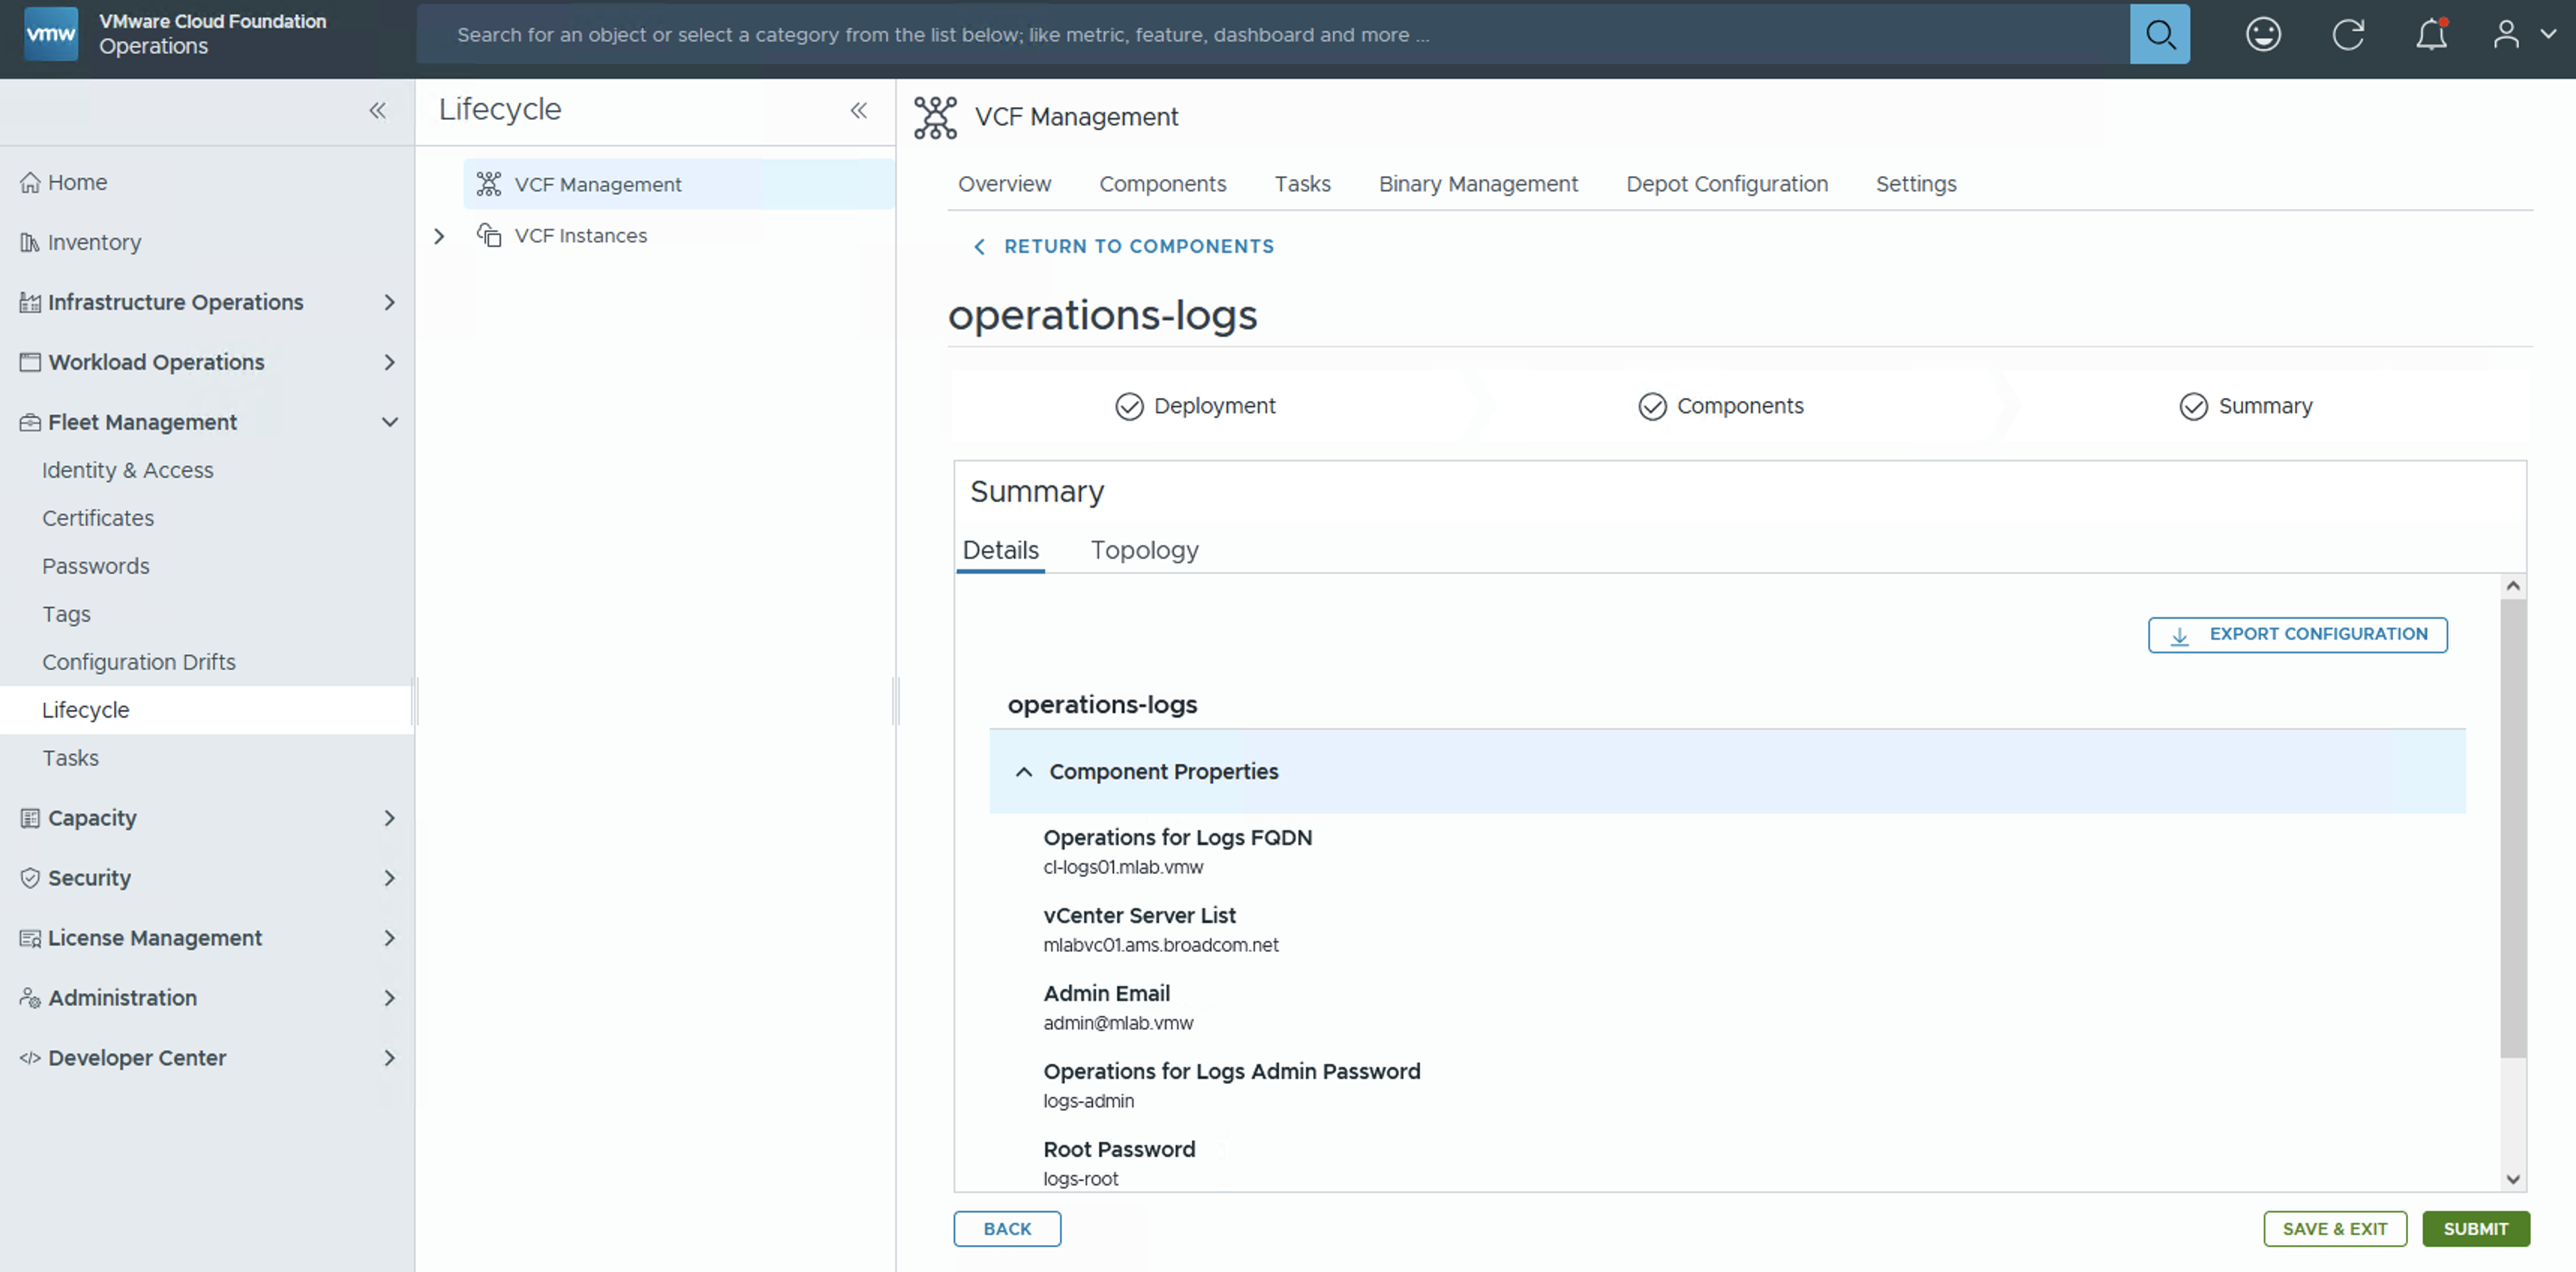Collapse the Fleet Management section
Image resolution: width=2576 pixels, height=1272 pixels.
tap(389, 422)
